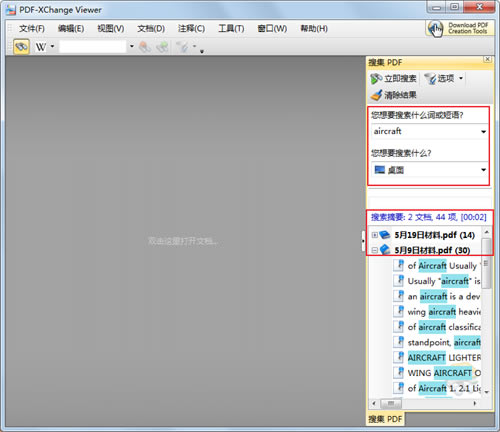Image resolution: width=500 pixels, height=432 pixels.
Task: Click page icon beside 'an aircraft is a dev'
Action: 398,296
